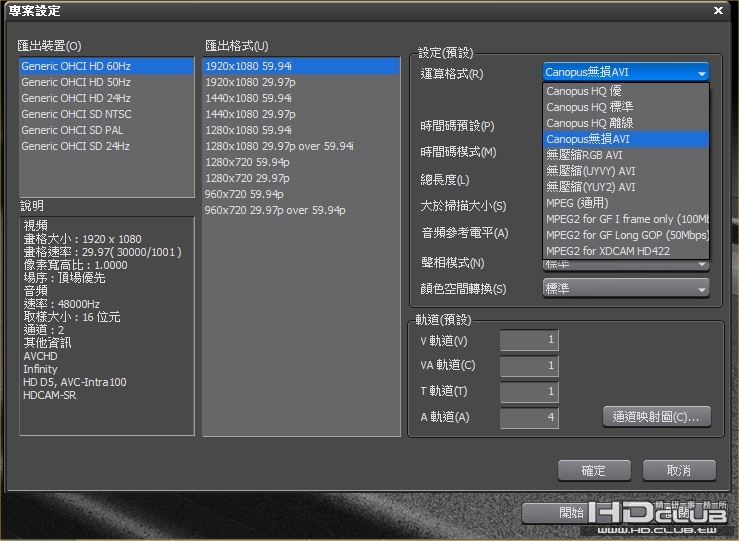Viewport: 739px width, 541px height.
Task: Open the 顏色空間轉換 dropdown
Action: (626, 288)
